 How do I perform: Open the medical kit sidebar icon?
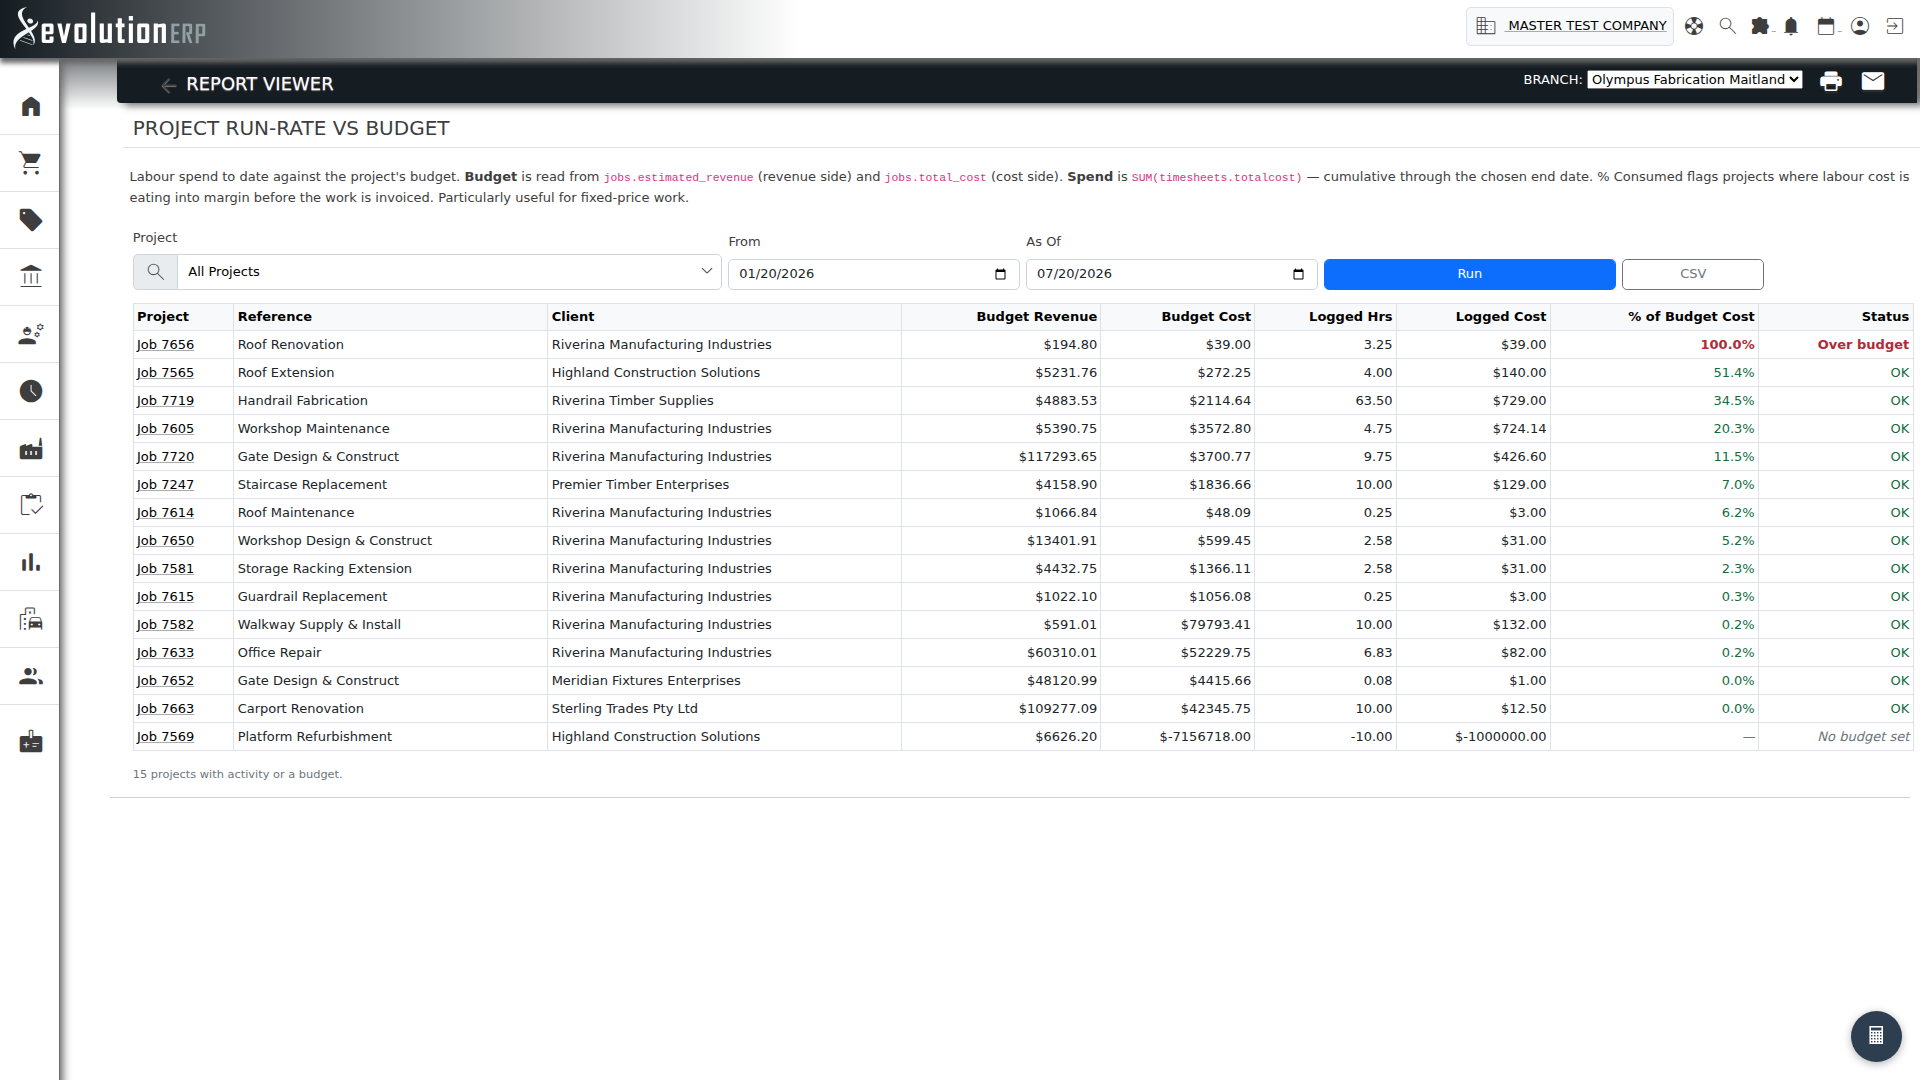pos(31,742)
